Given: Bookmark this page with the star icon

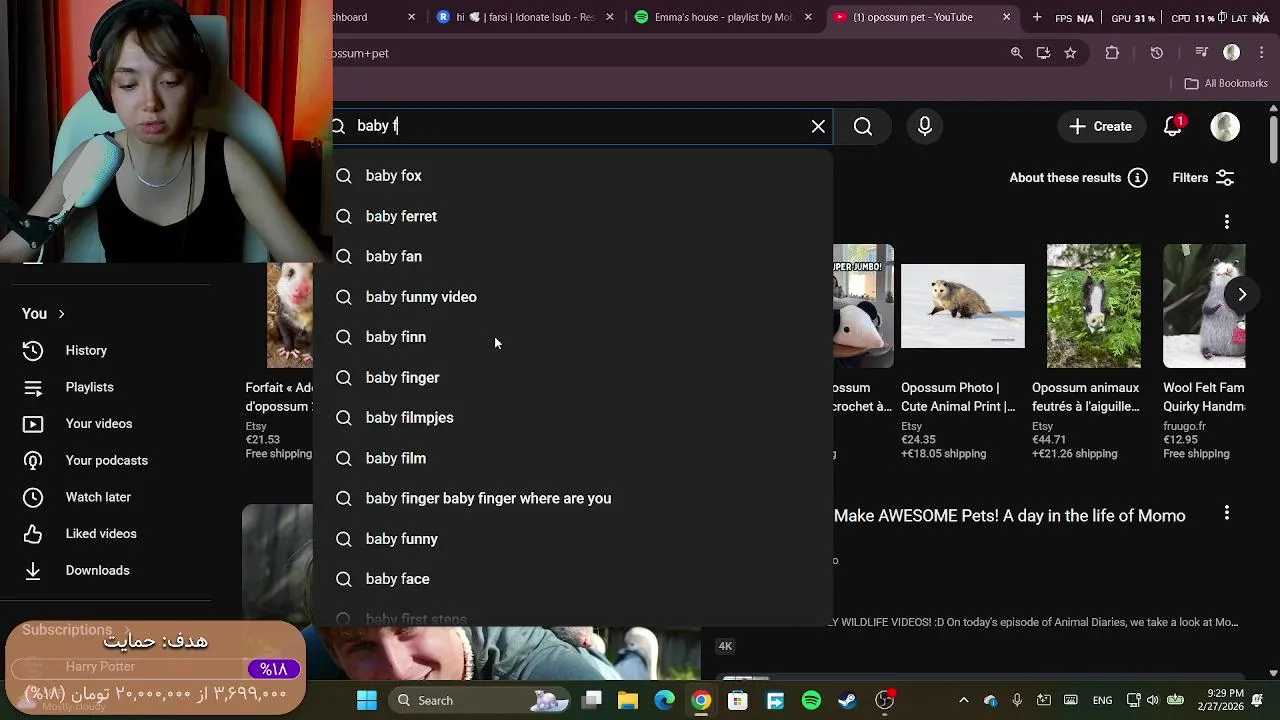Looking at the screenshot, I should 1071,53.
